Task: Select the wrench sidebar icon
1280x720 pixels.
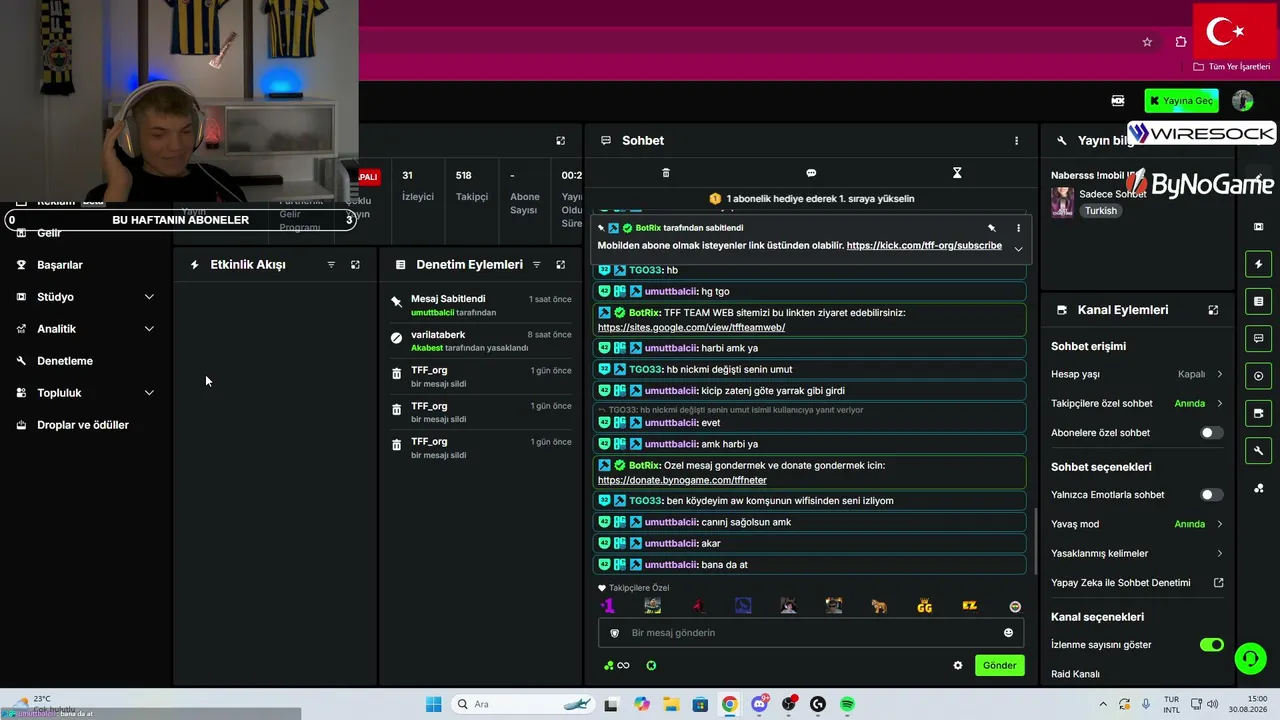Action: tap(1258, 450)
